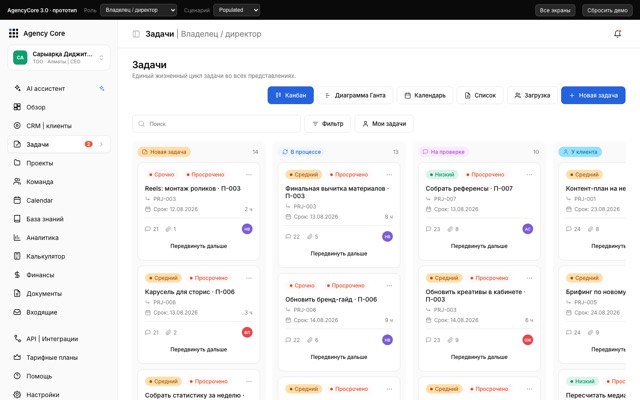Viewport: 640px width, 400px height.
Task: Open options menu on Финальная вычитка материалов card
Action: click(x=389, y=174)
